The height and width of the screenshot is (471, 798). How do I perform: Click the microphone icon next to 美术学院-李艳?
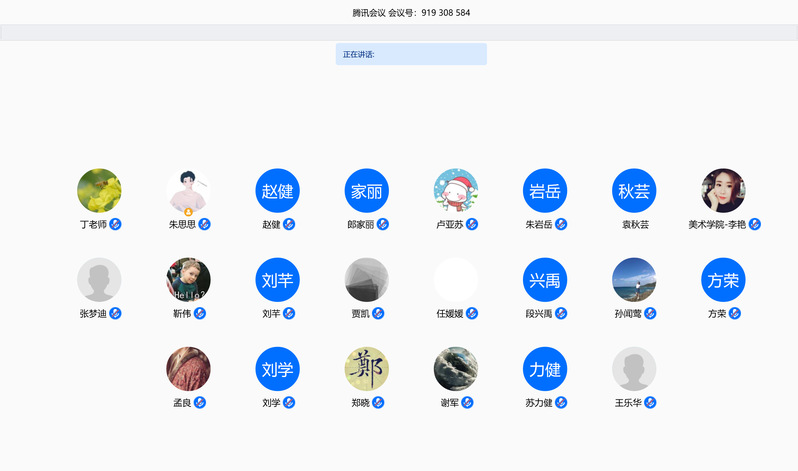(755, 224)
